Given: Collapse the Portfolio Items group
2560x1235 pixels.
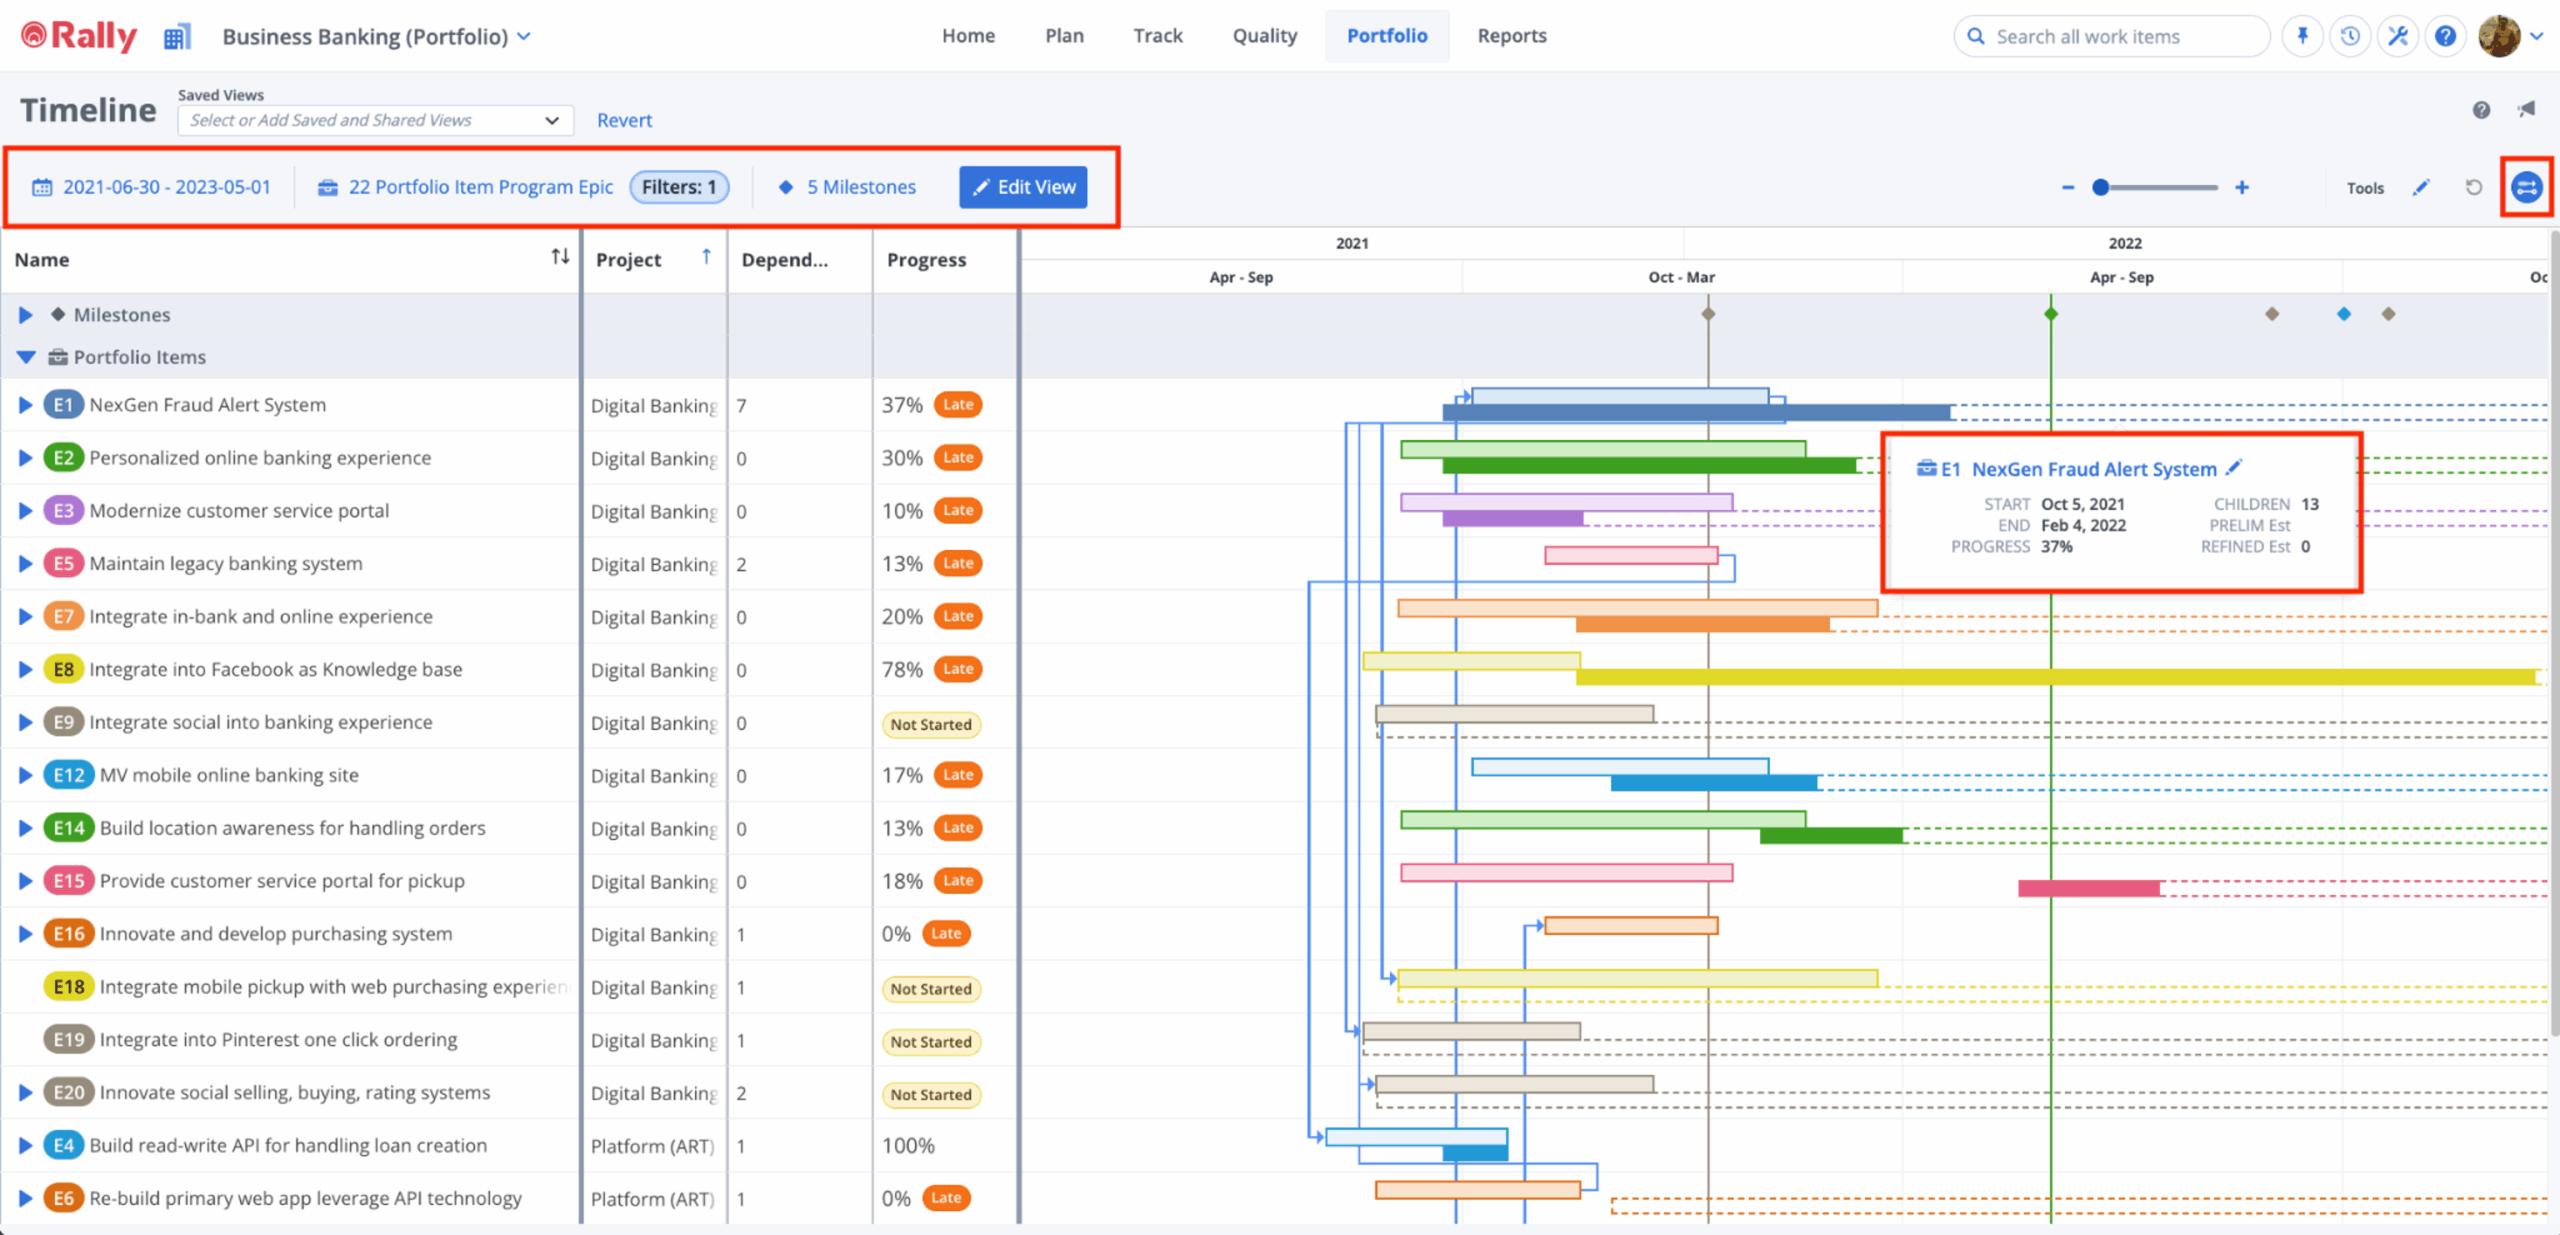Looking at the screenshot, I should (26, 357).
